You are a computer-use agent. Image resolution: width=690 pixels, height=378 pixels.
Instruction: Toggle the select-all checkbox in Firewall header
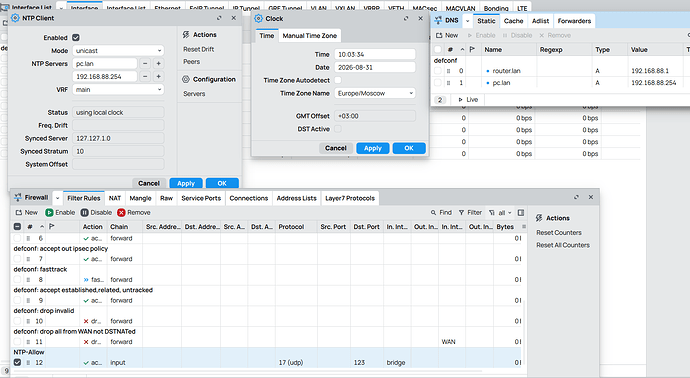pyautogui.click(x=17, y=227)
